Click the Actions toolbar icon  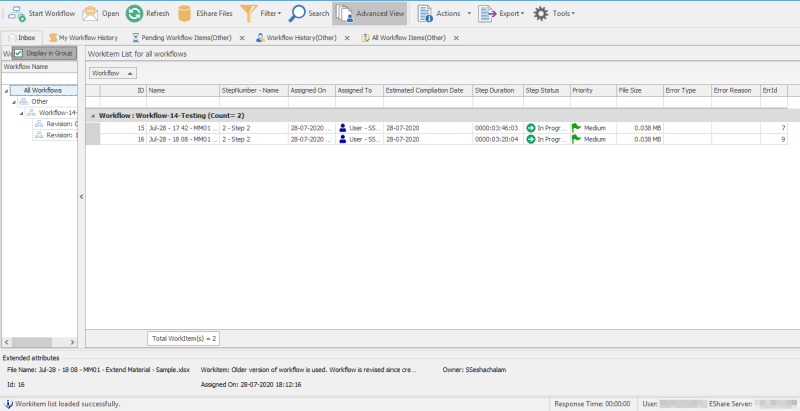pyautogui.click(x=425, y=13)
